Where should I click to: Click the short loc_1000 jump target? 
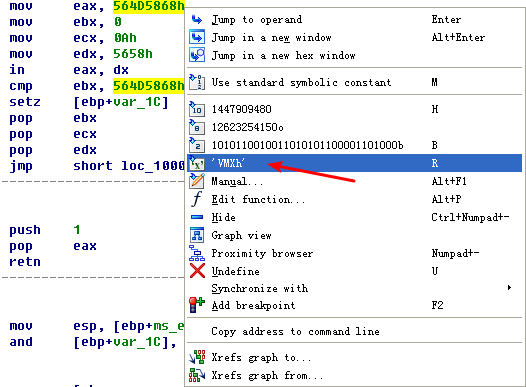click(x=129, y=166)
